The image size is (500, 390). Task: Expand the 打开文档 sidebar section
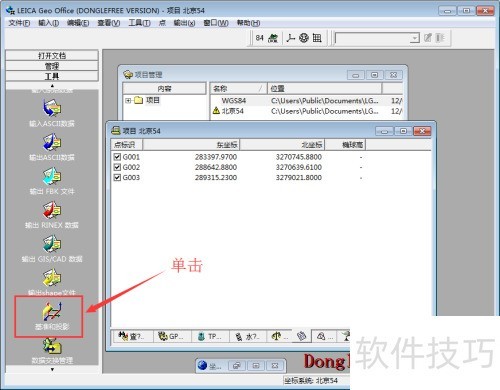[x=52, y=55]
